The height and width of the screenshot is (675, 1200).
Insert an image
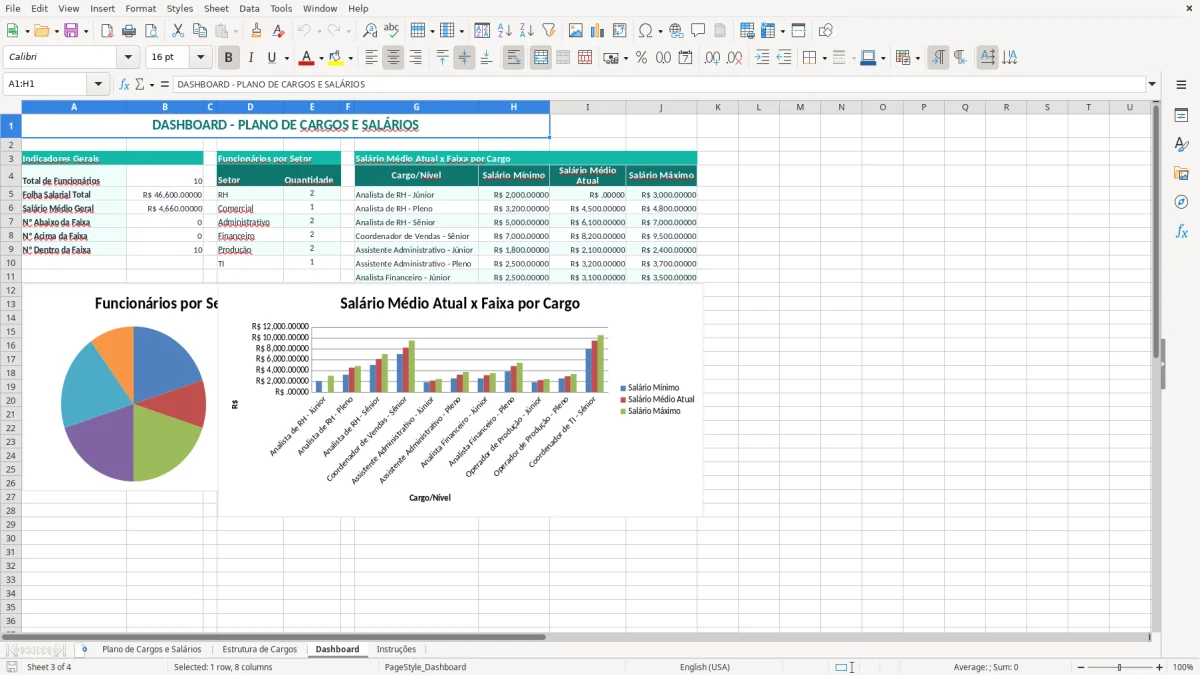pyautogui.click(x=576, y=31)
